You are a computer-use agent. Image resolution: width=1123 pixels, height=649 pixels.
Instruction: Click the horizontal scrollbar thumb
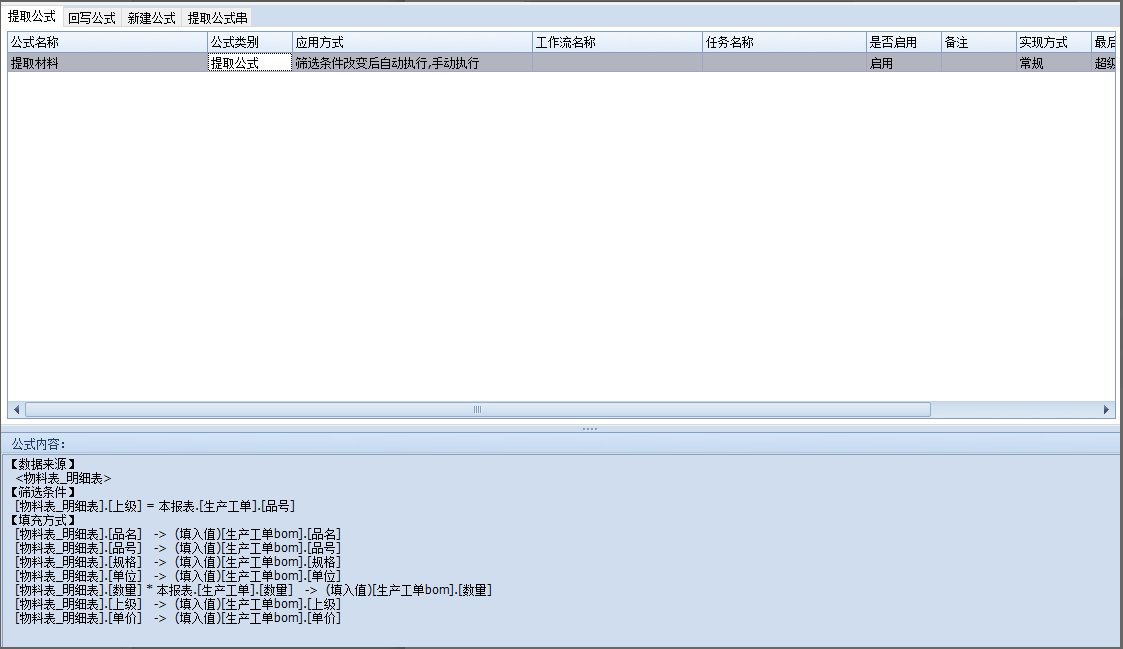tap(477, 410)
